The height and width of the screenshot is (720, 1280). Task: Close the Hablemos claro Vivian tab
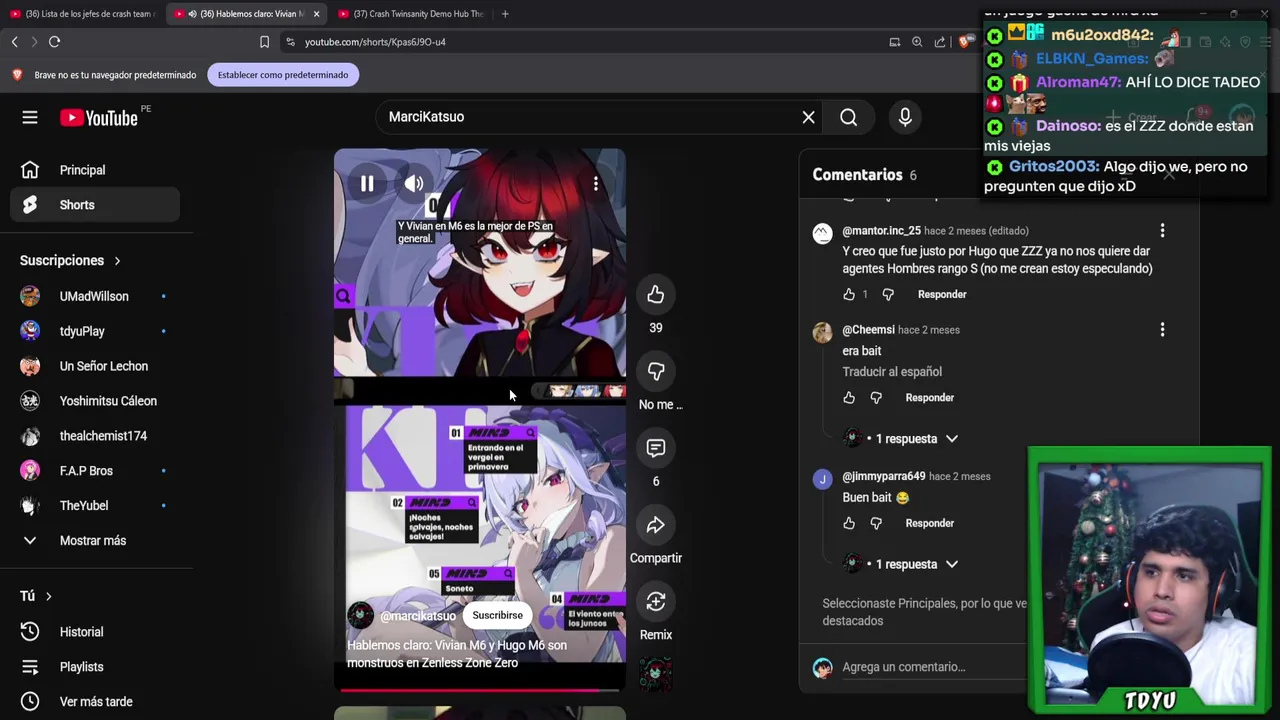tap(316, 14)
